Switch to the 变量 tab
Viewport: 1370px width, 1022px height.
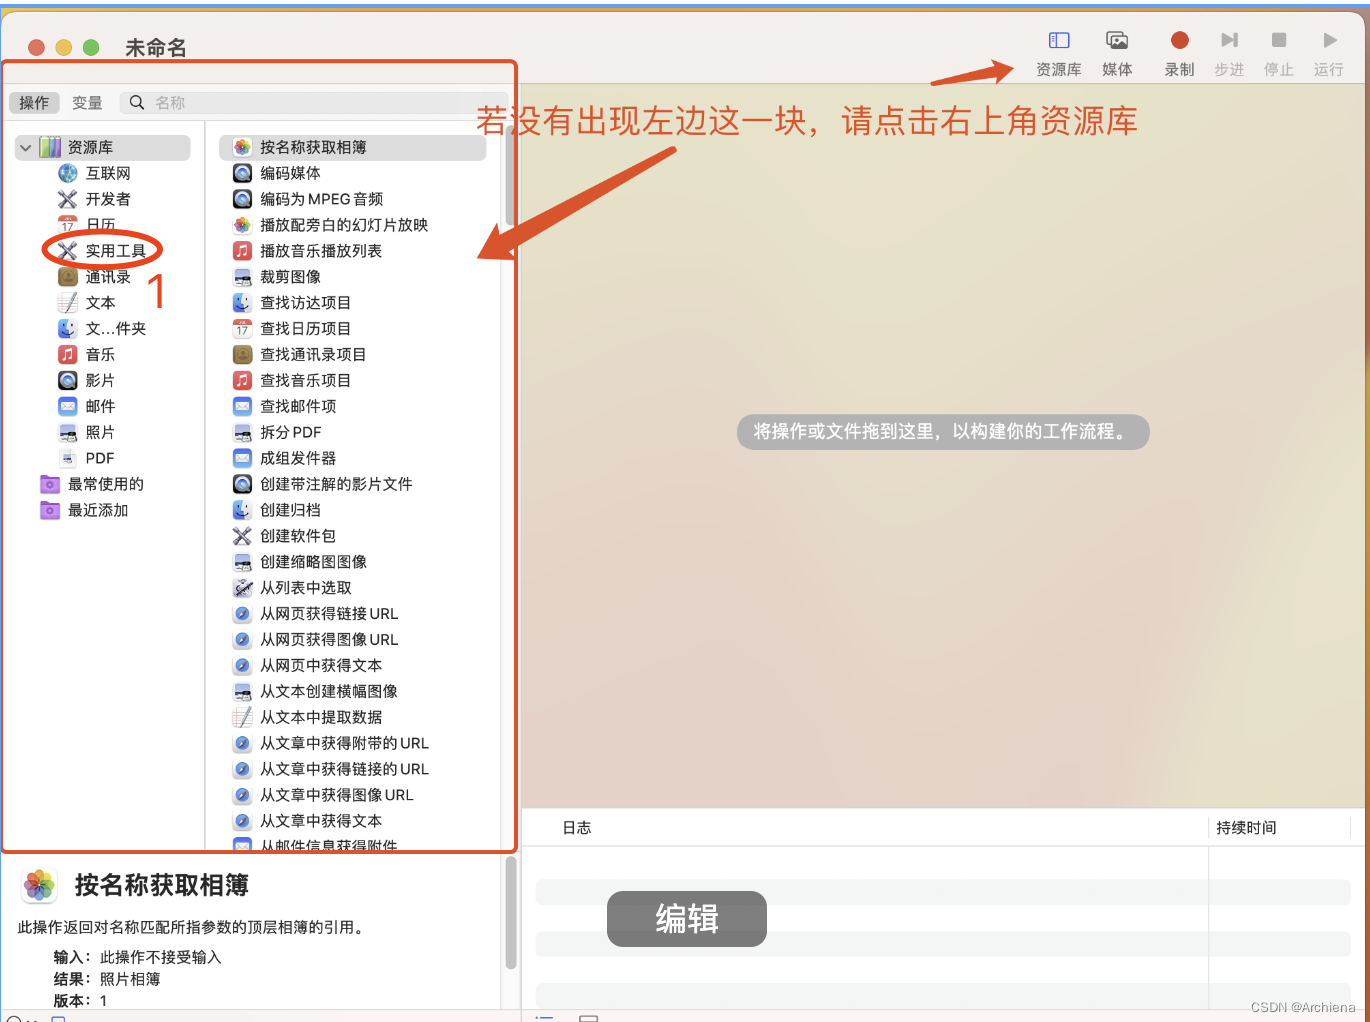point(87,103)
